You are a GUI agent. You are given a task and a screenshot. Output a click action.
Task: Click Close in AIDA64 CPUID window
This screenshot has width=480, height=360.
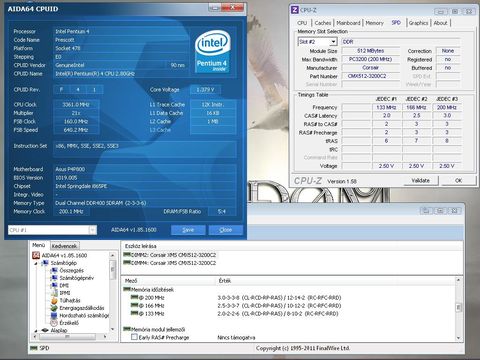(226, 230)
